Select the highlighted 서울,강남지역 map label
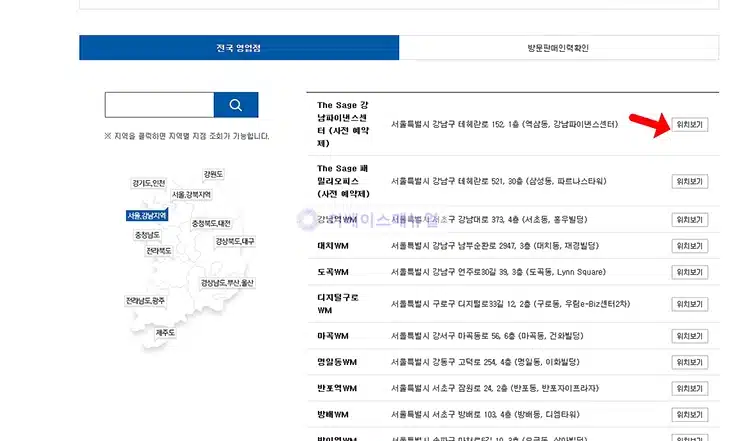This screenshot has height=441, width=730. pyautogui.click(x=147, y=215)
